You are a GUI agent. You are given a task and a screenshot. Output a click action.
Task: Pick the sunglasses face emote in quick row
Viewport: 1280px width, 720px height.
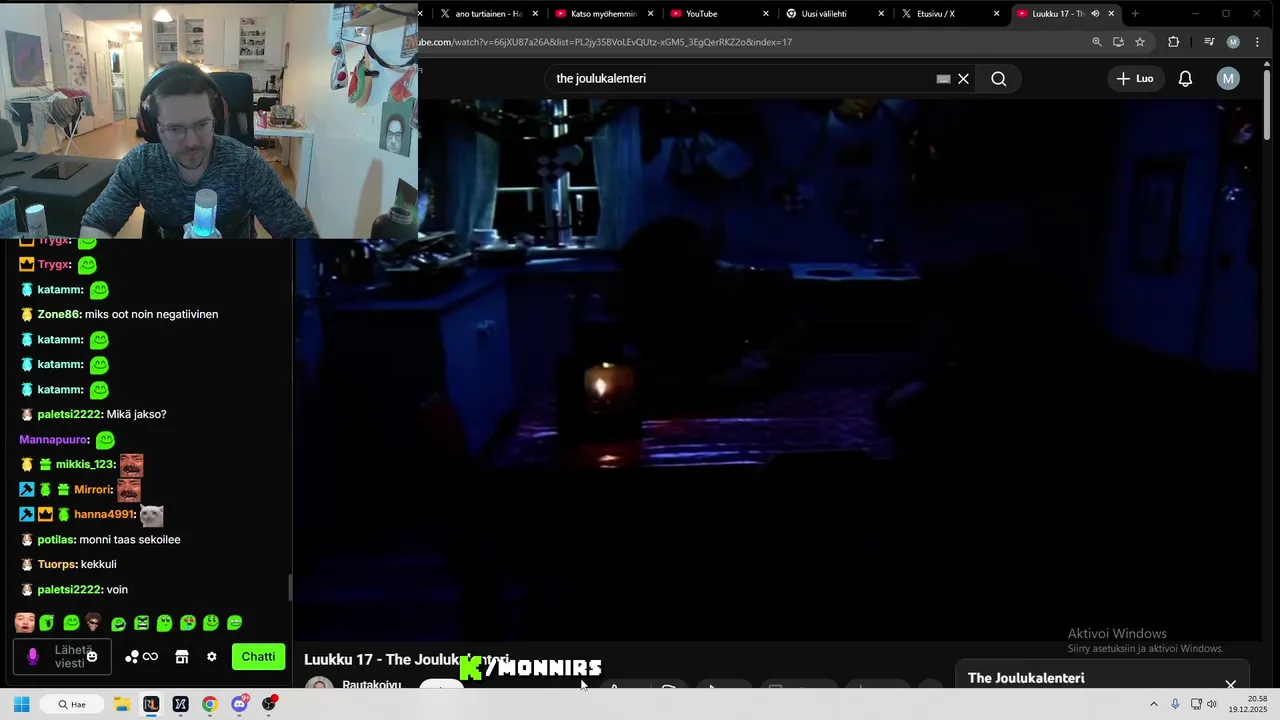click(x=93, y=623)
